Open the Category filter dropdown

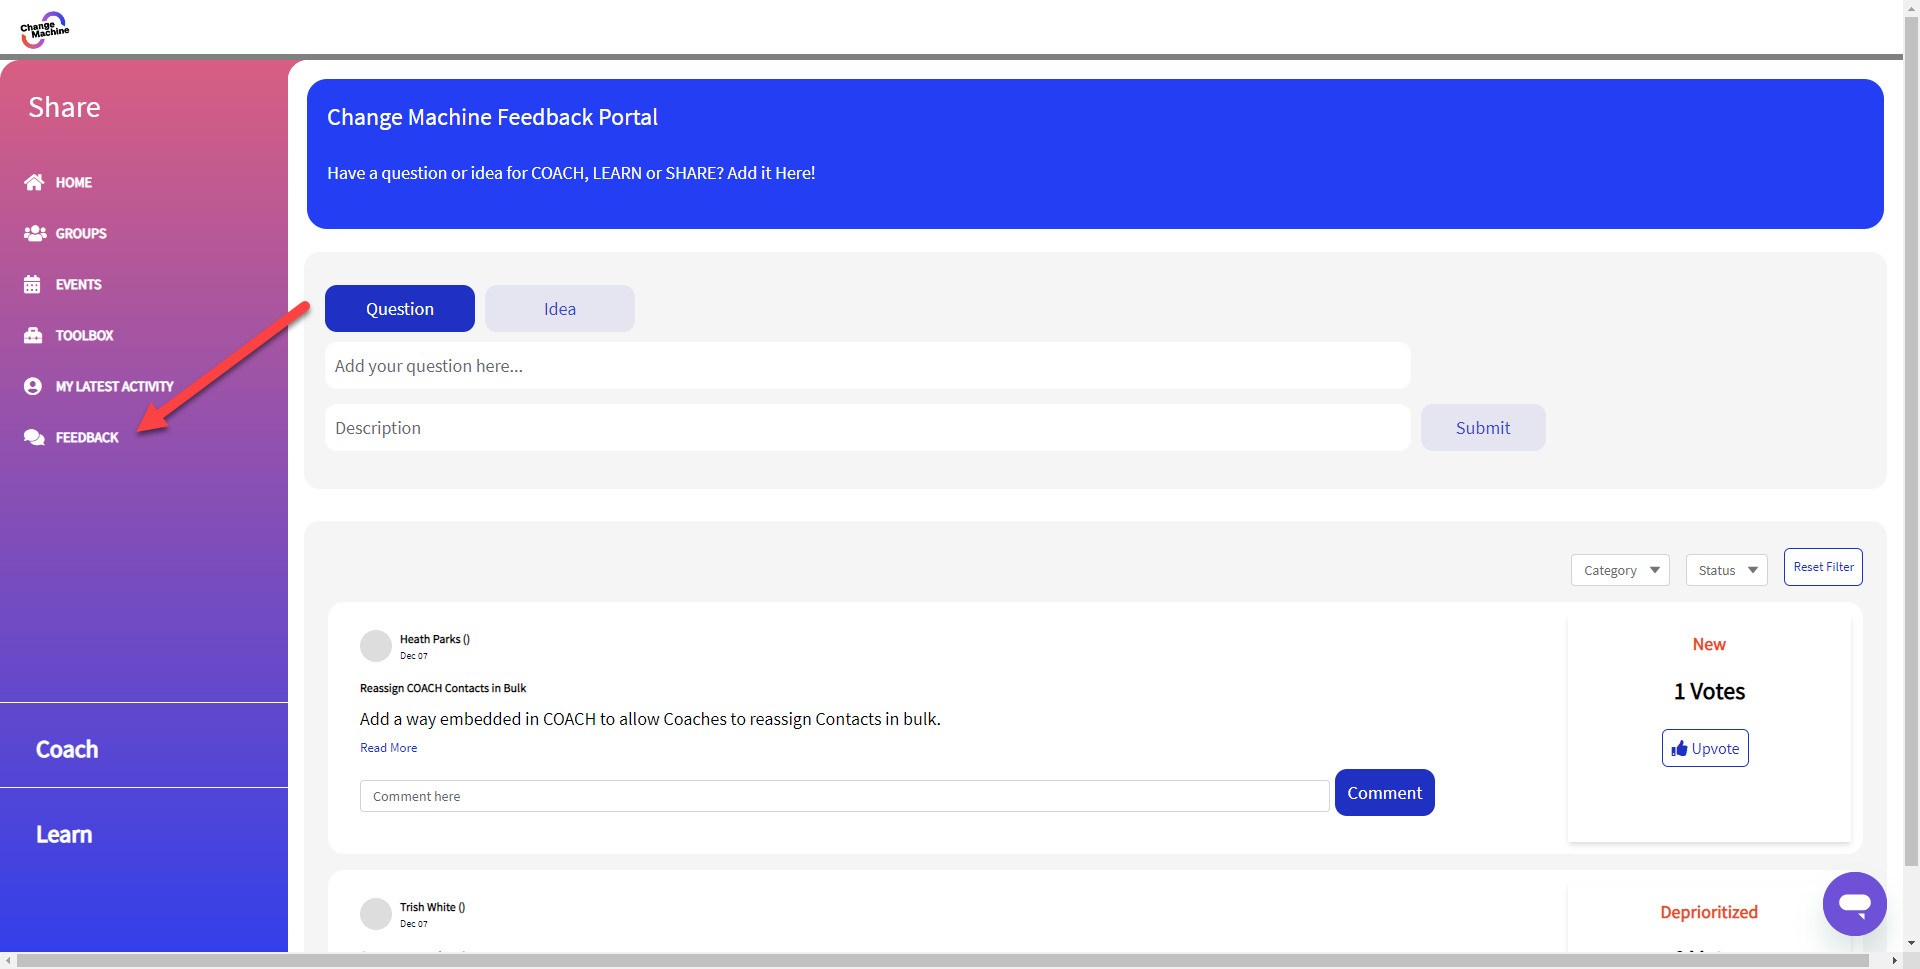[1620, 570]
